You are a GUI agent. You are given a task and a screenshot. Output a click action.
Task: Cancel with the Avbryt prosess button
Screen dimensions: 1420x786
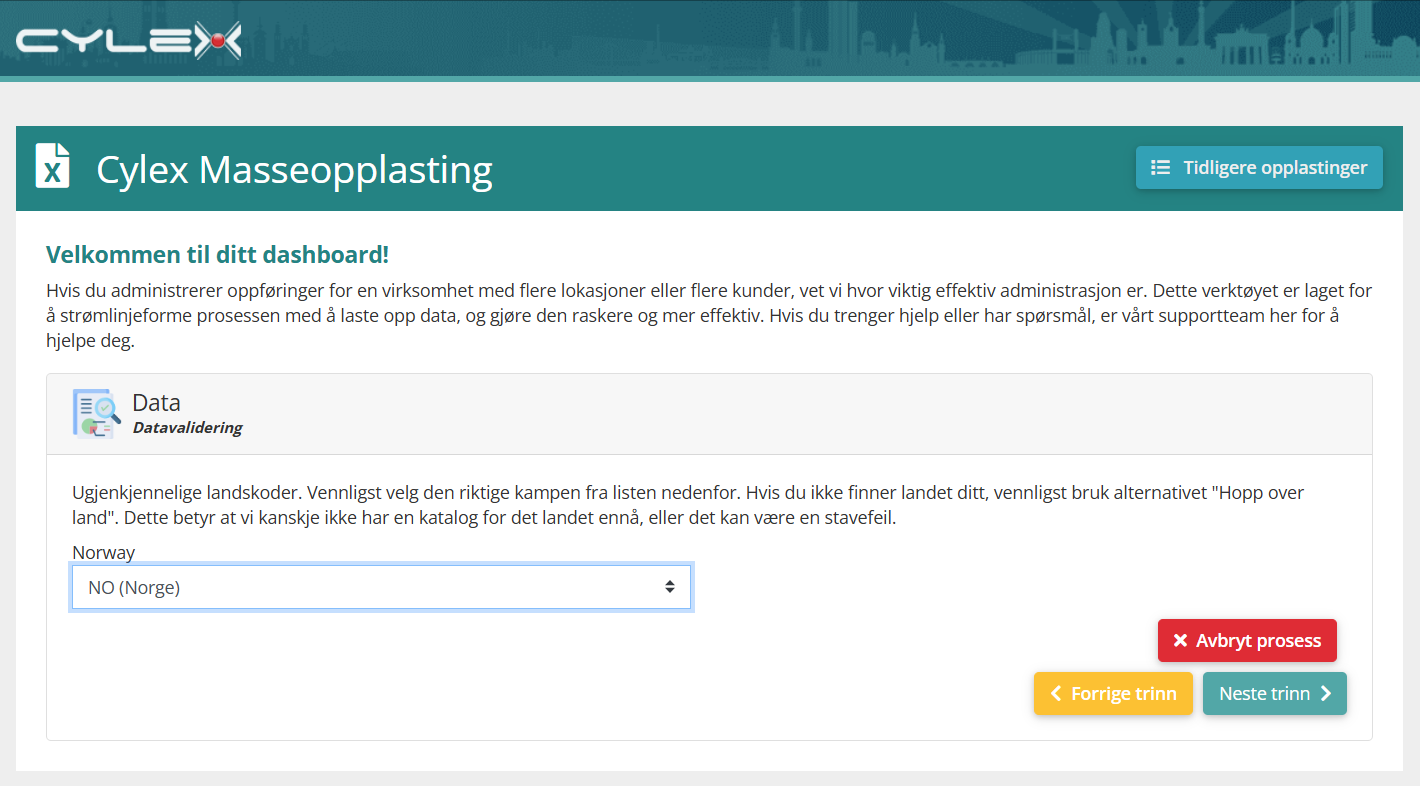pos(1247,641)
